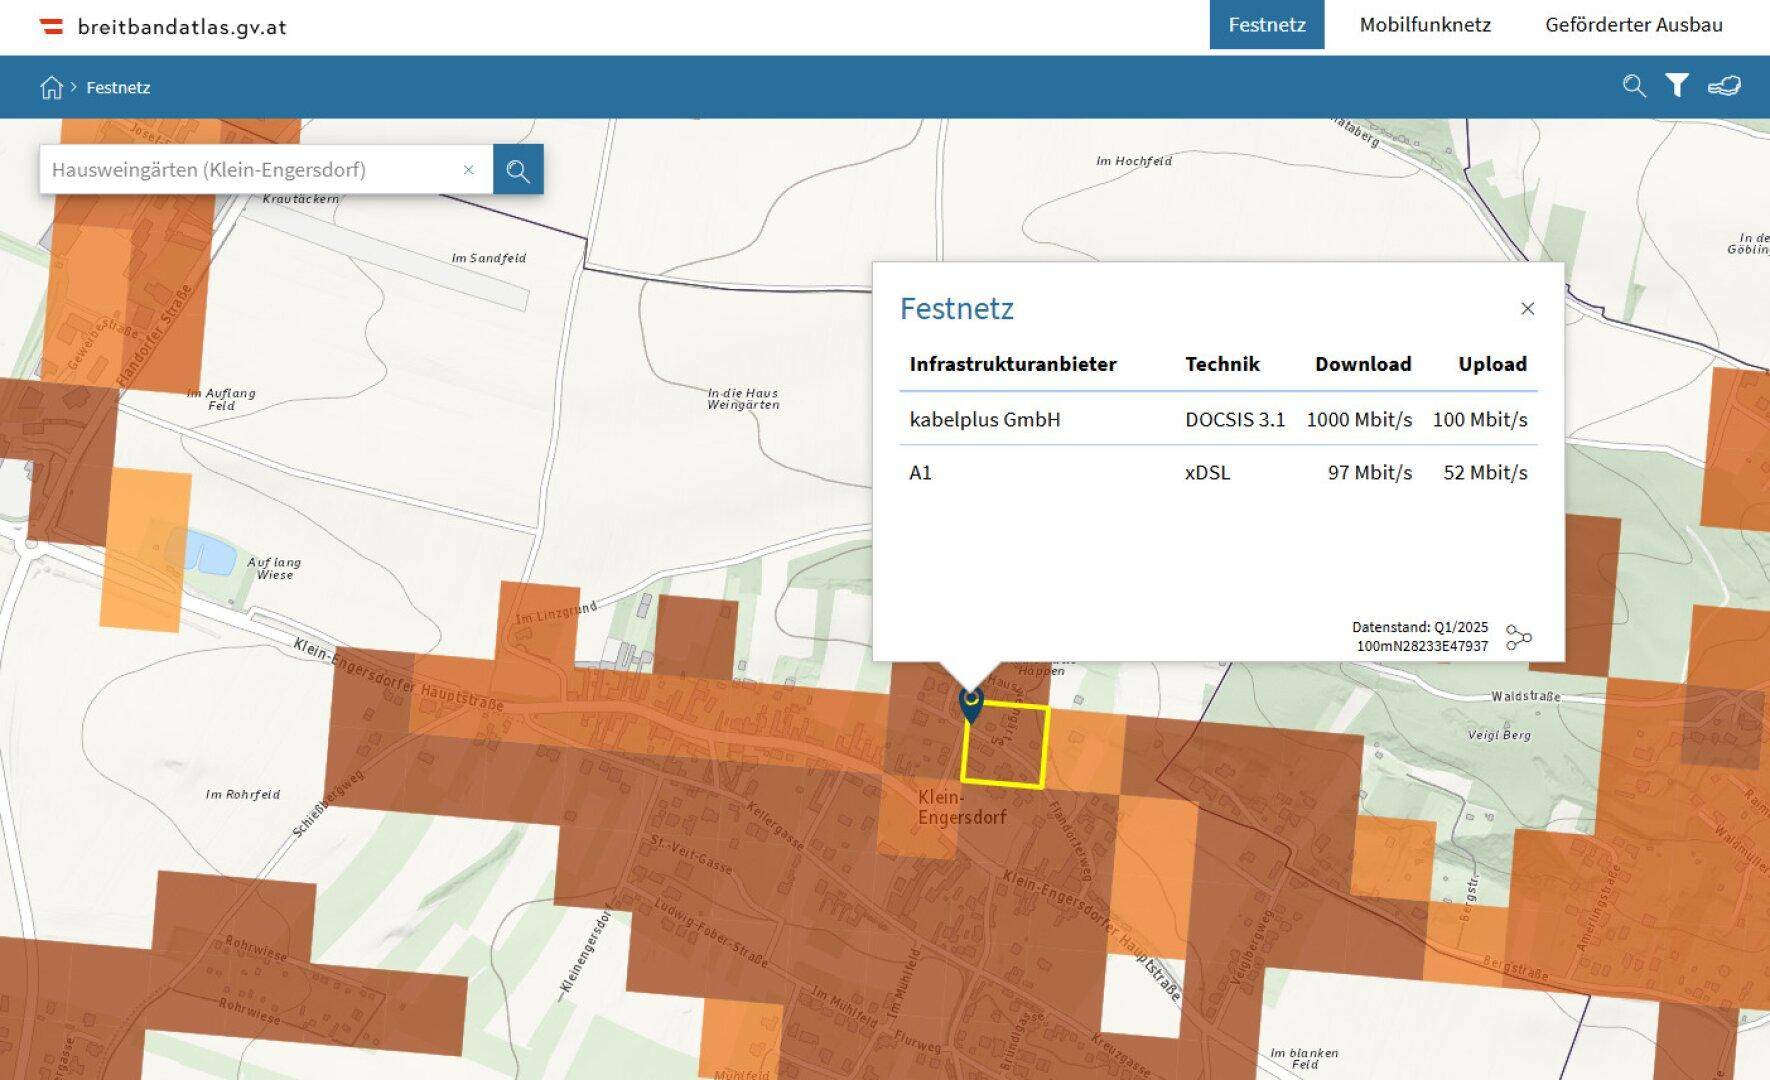Open the filter funnel icon

point(1677,86)
